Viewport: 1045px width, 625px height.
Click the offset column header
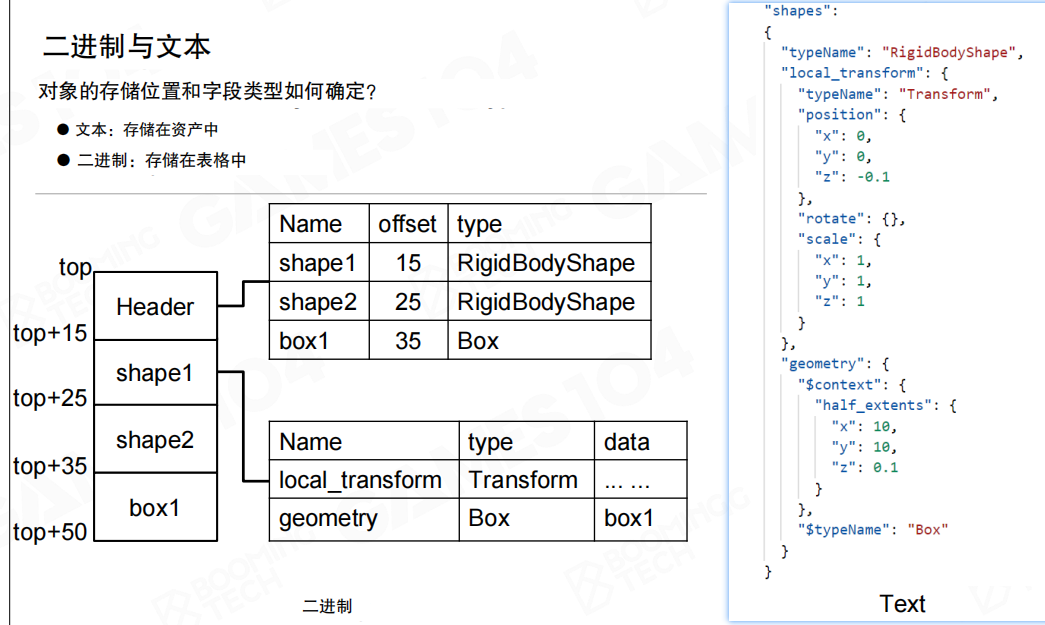tap(408, 224)
